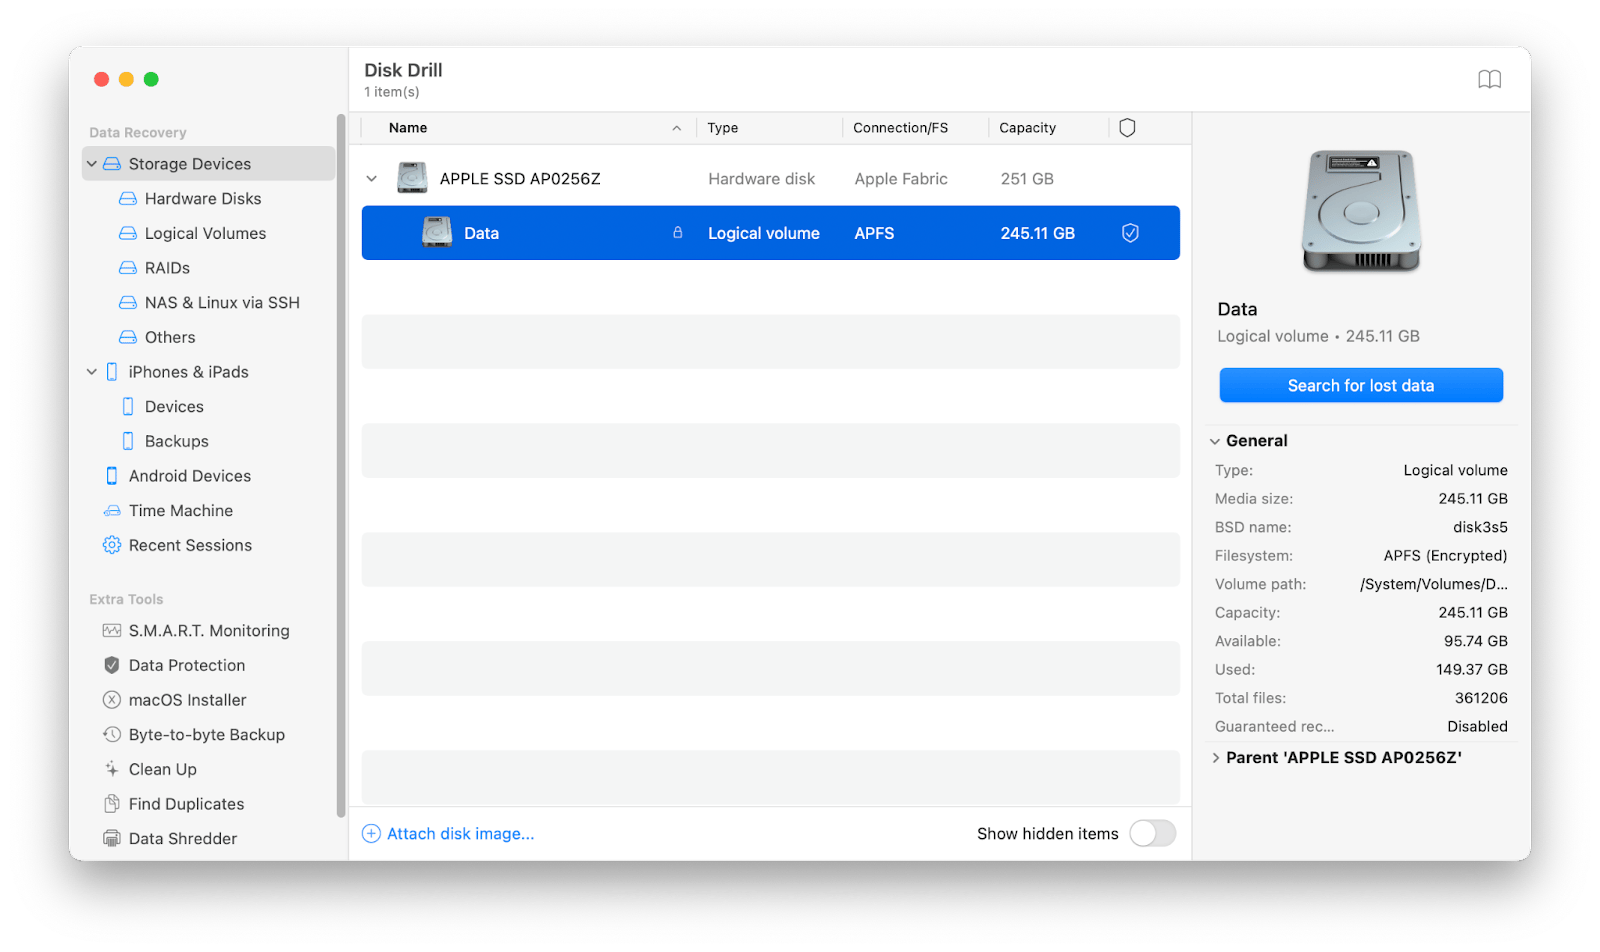Click the 95.74 GB available value

click(x=1476, y=641)
